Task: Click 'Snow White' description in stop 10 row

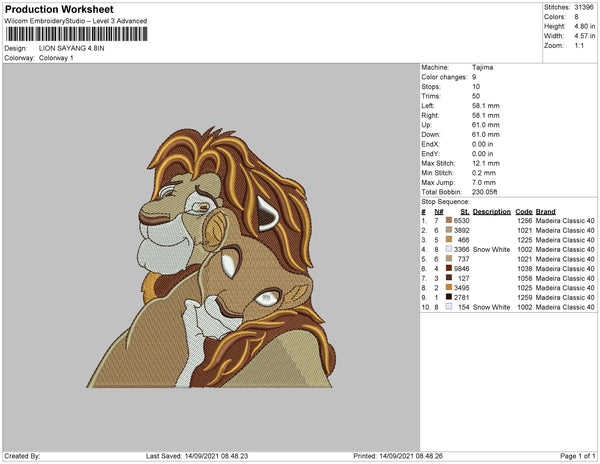Action: tap(491, 307)
